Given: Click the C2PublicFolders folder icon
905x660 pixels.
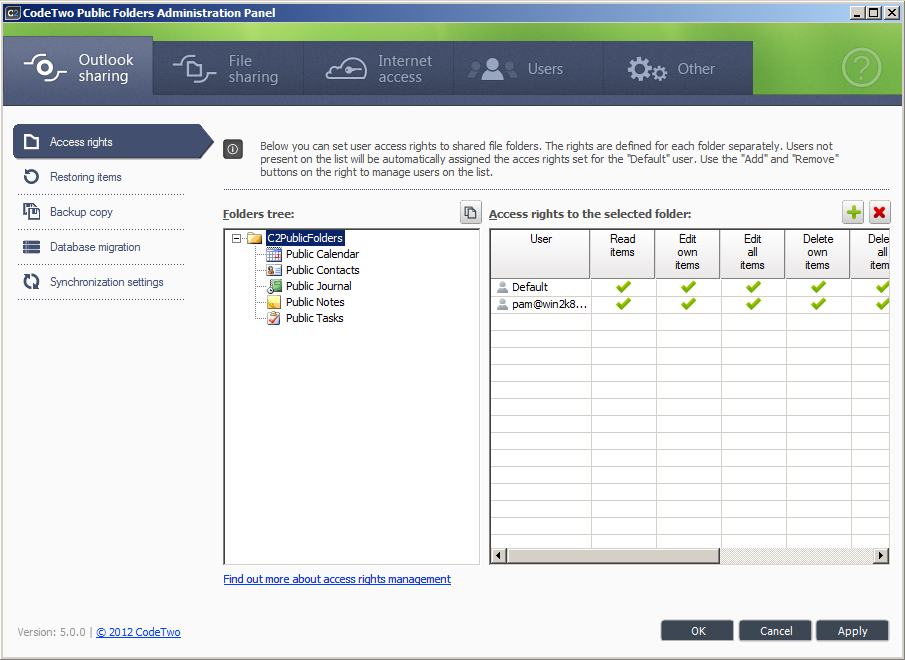Looking at the screenshot, I should [255, 238].
